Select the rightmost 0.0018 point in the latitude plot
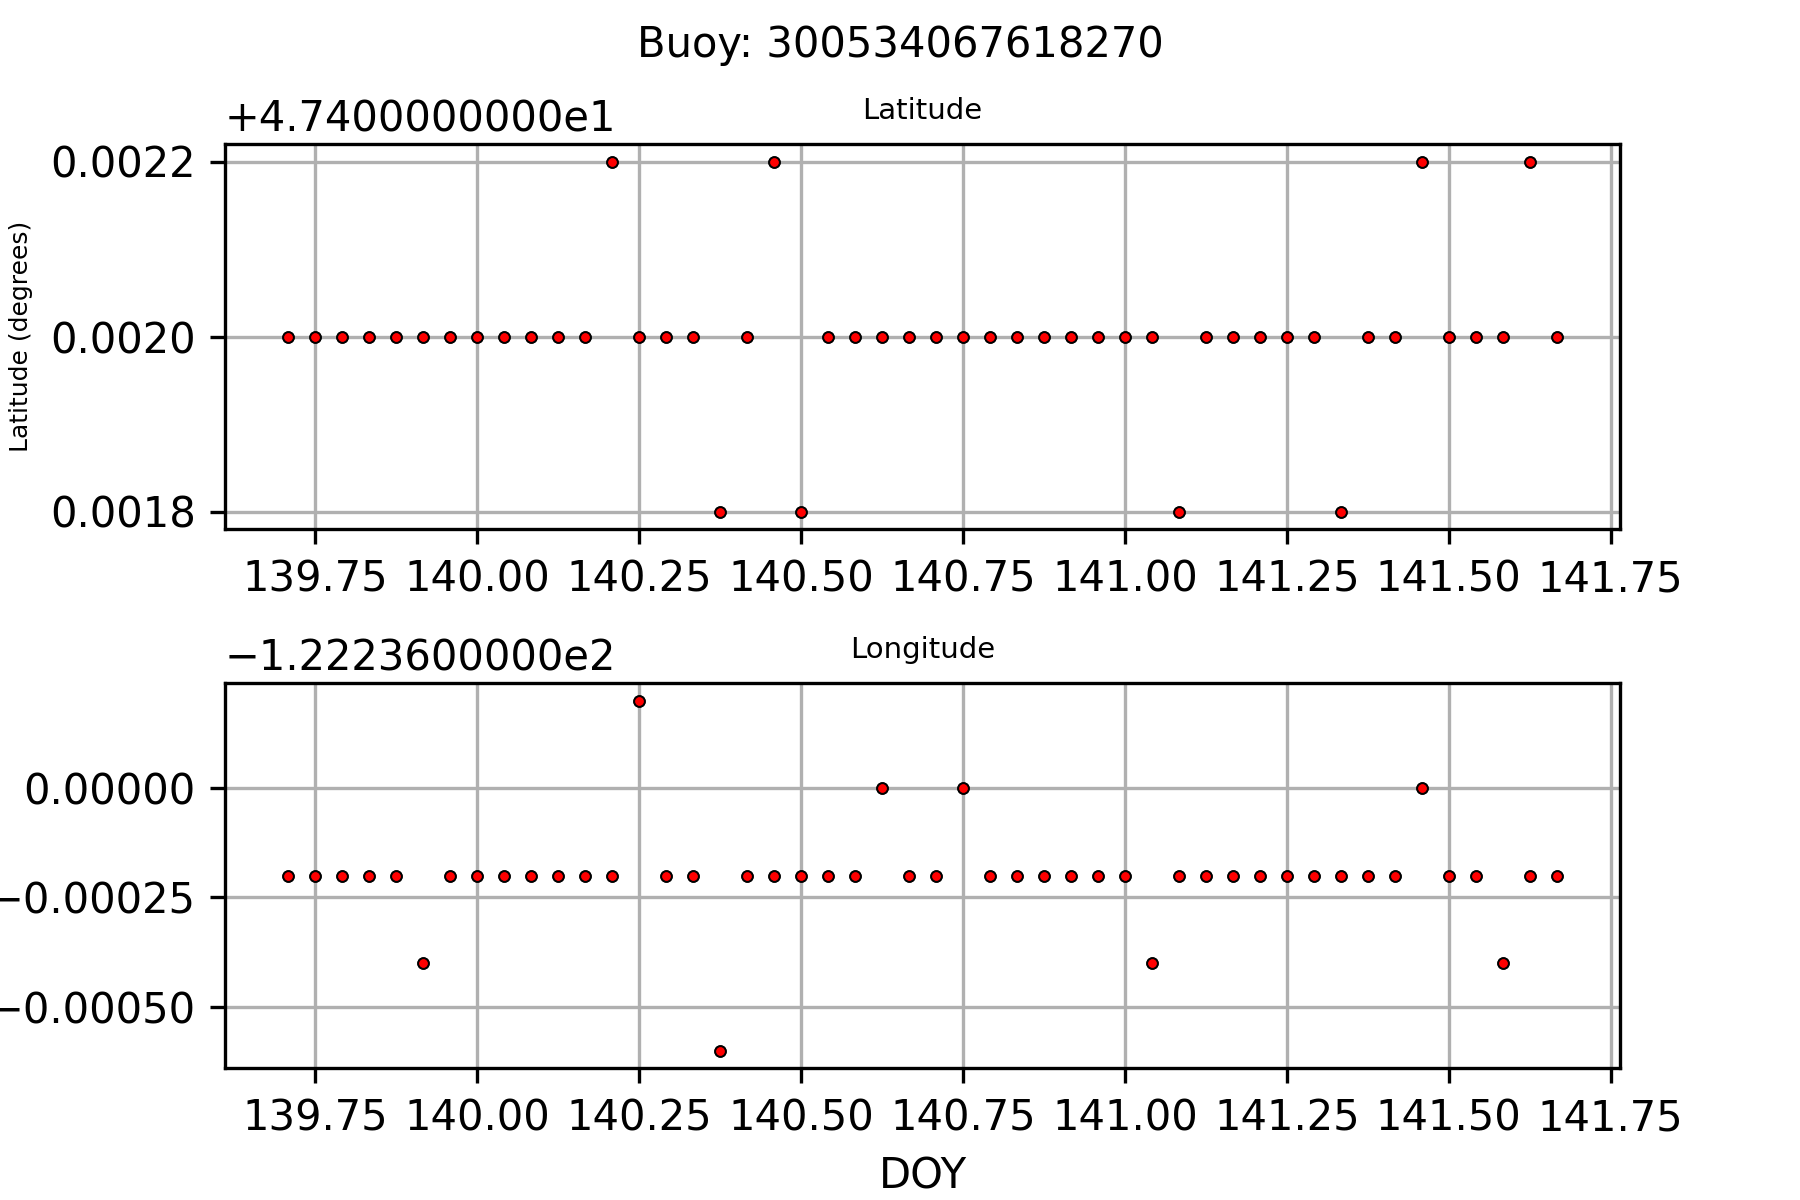Image resolution: width=1800 pixels, height=1200 pixels. click(1341, 512)
